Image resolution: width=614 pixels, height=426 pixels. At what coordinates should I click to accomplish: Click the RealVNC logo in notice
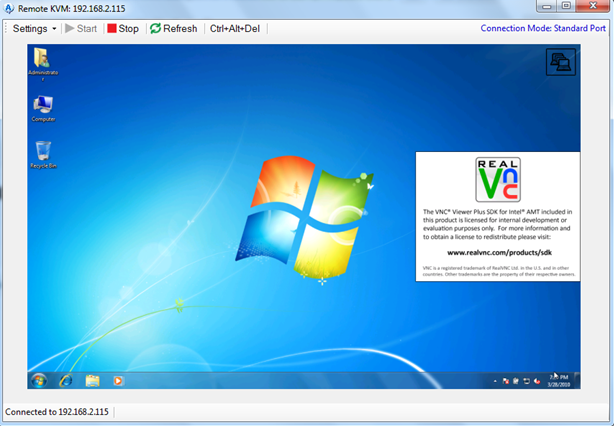point(498,179)
